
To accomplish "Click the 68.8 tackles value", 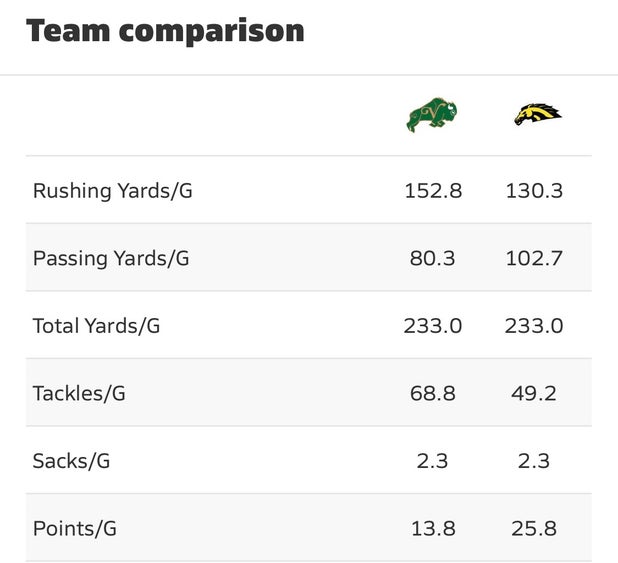I will (433, 393).
